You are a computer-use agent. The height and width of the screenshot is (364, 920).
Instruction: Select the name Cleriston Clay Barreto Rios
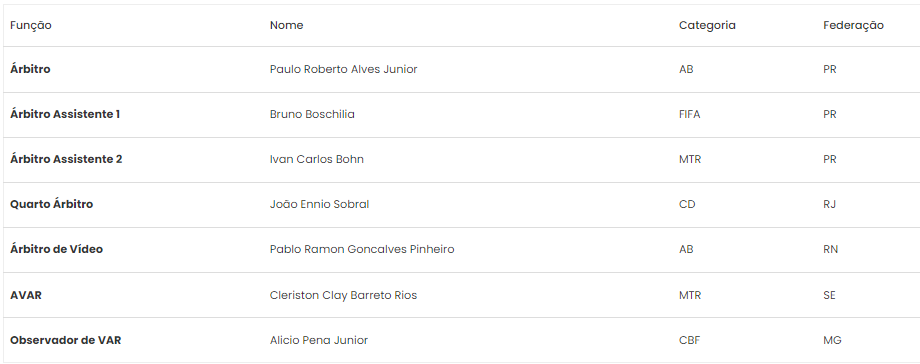click(343, 295)
